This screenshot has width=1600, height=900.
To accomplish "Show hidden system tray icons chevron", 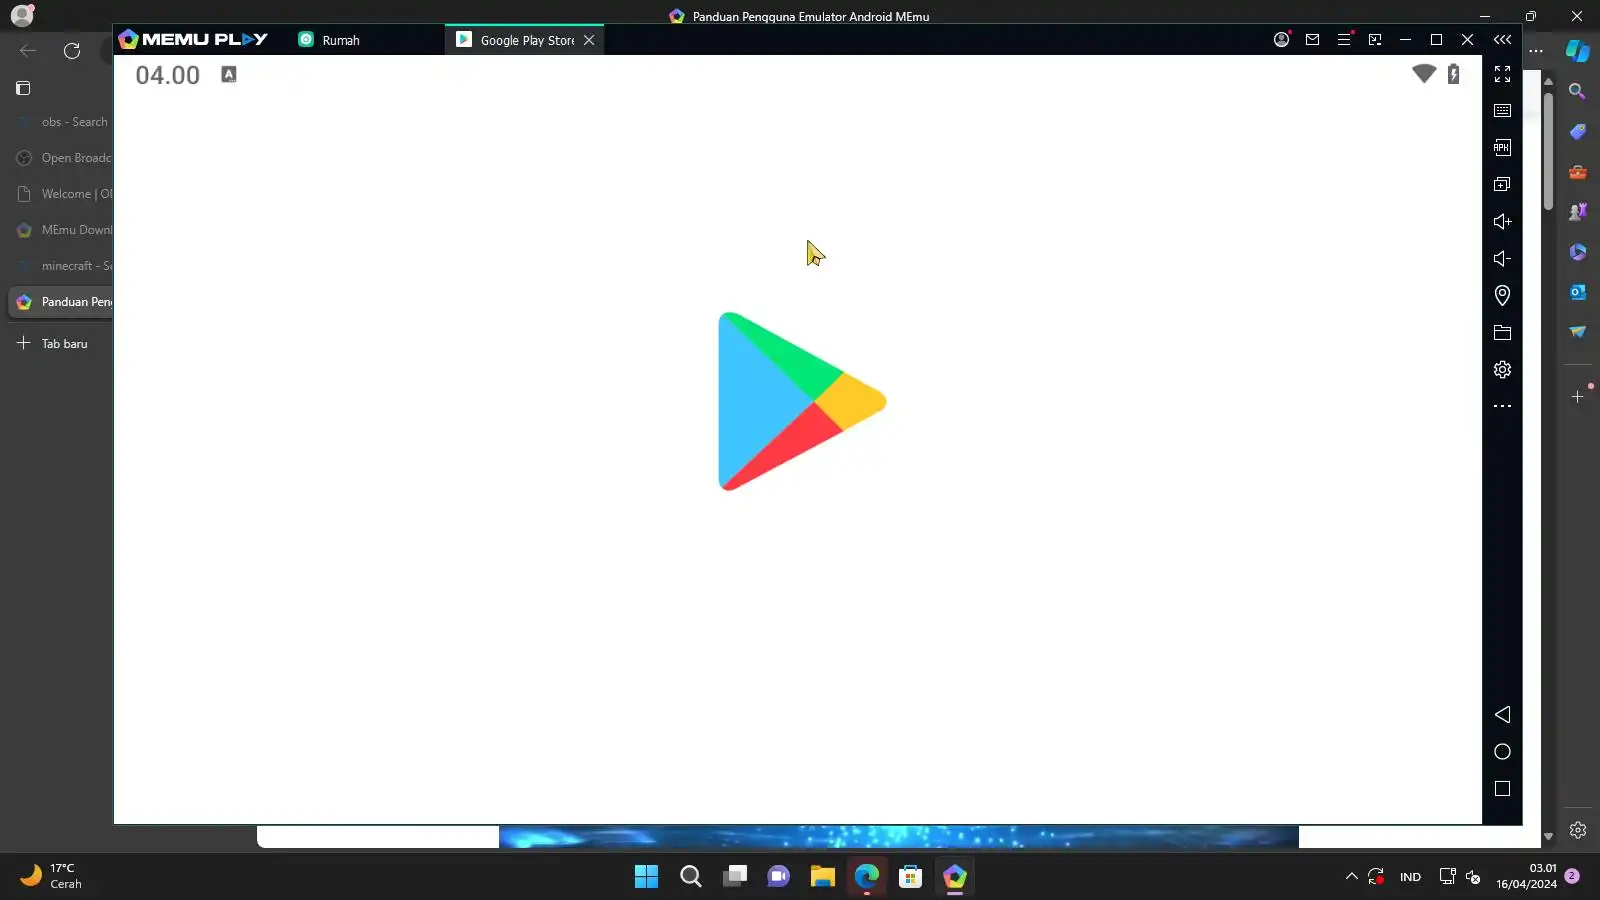I will click(1351, 876).
